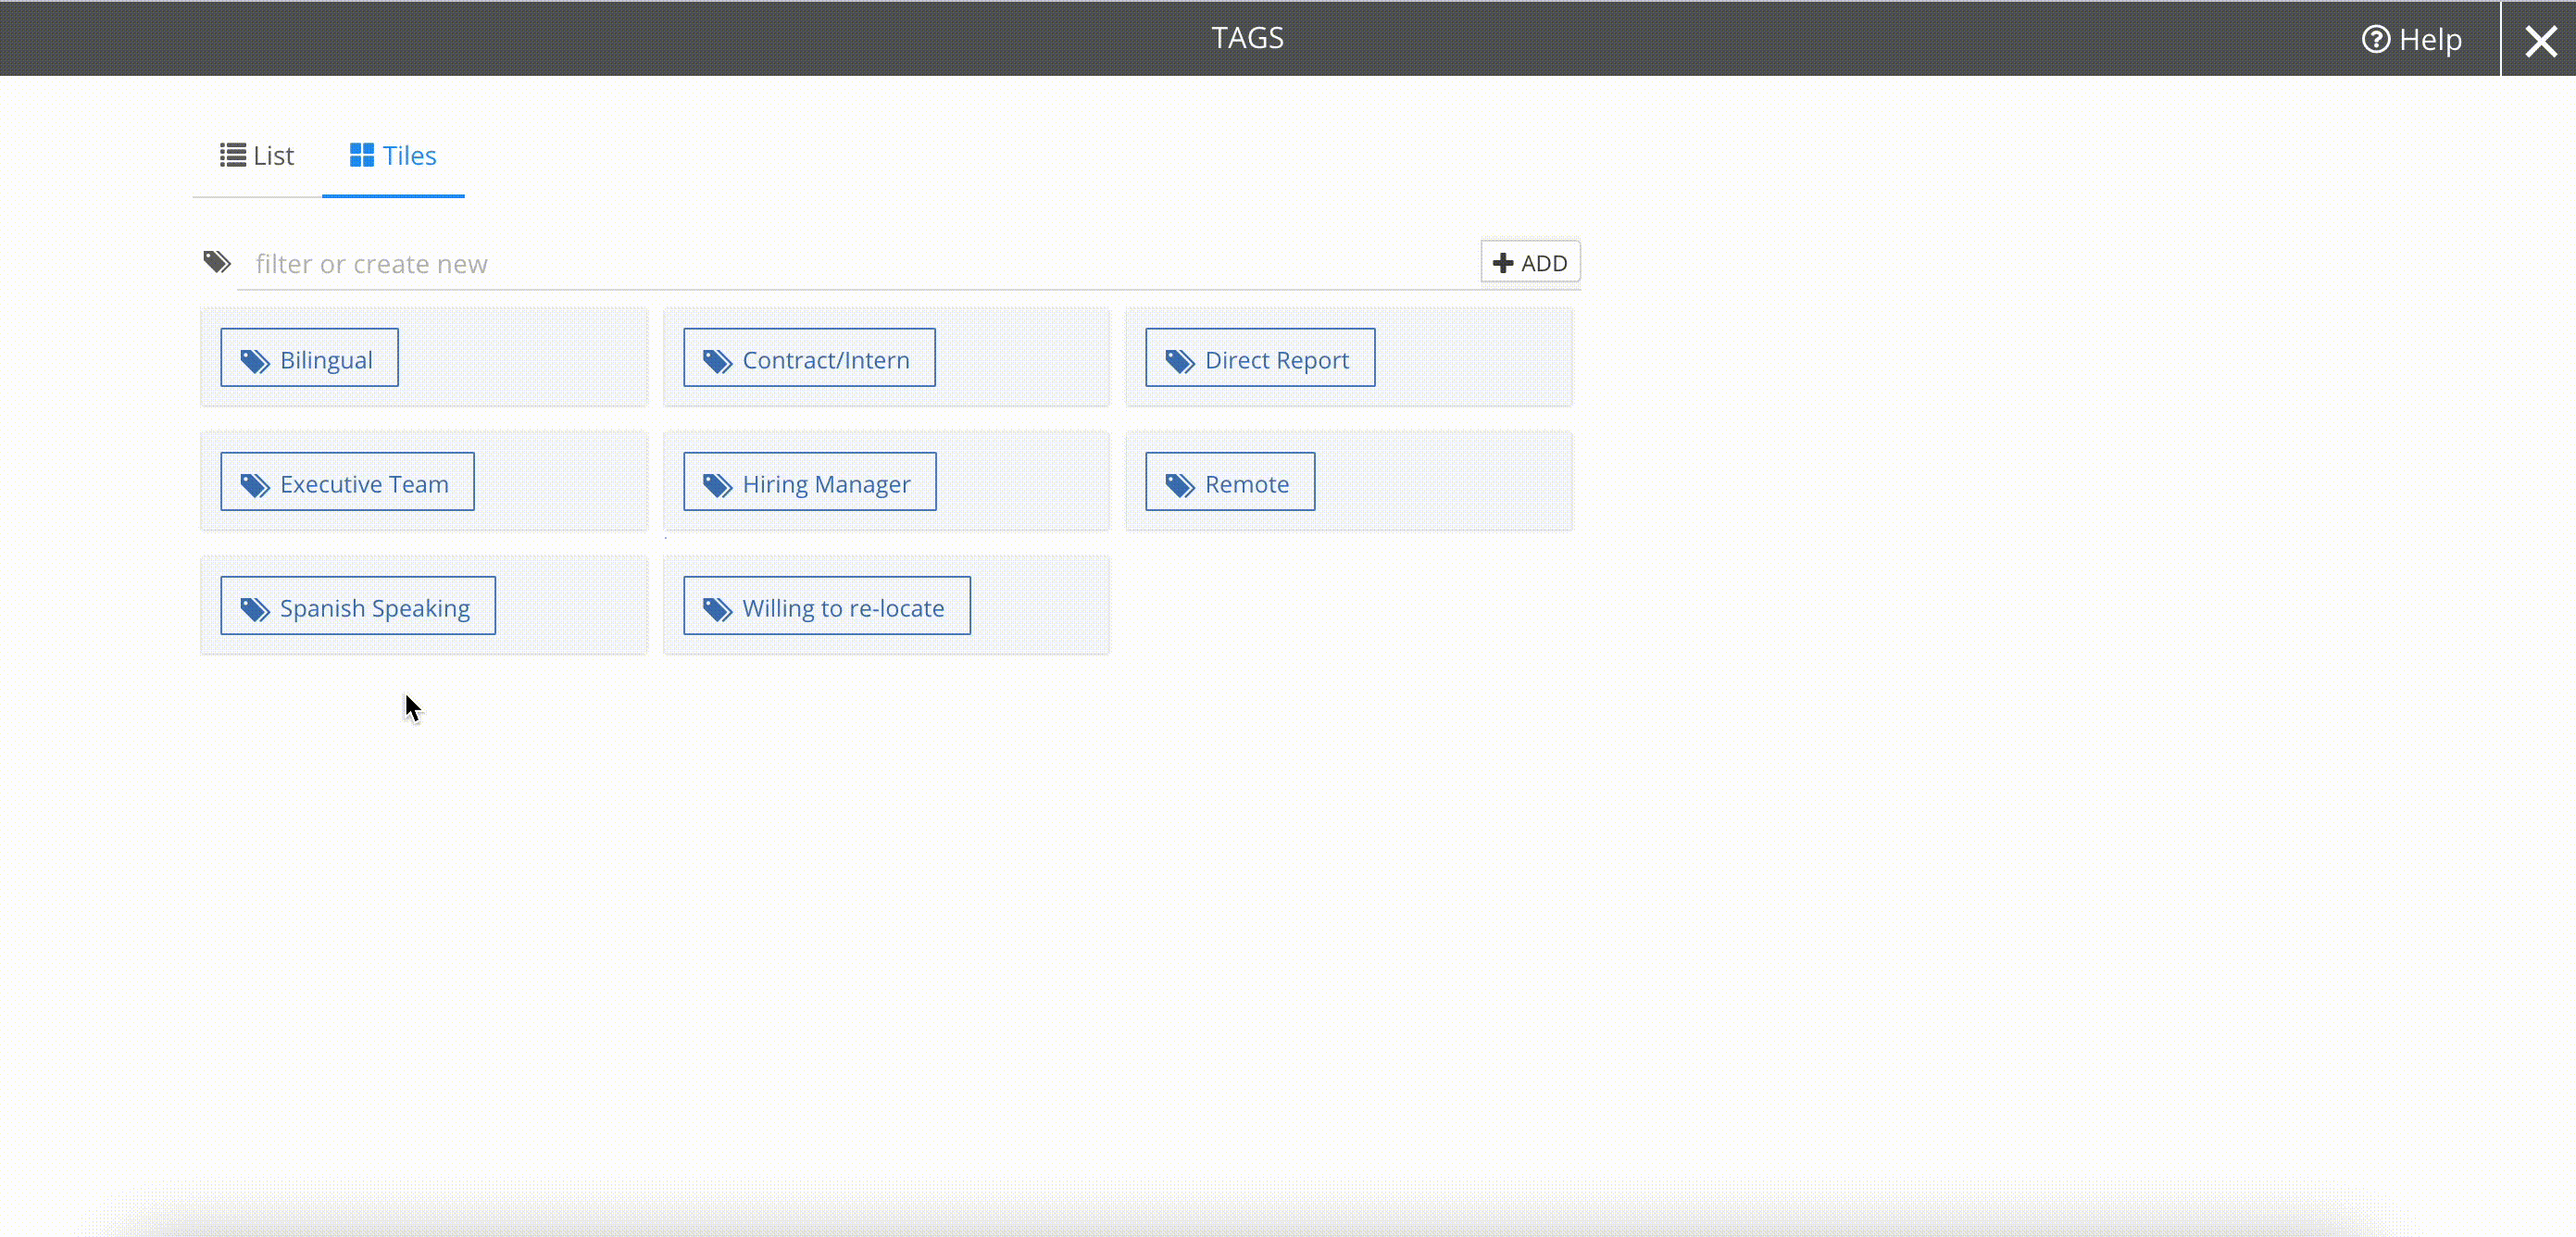Image resolution: width=2576 pixels, height=1237 pixels.
Task: Select the Willing to re-locate tag
Action: click(x=827, y=606)
